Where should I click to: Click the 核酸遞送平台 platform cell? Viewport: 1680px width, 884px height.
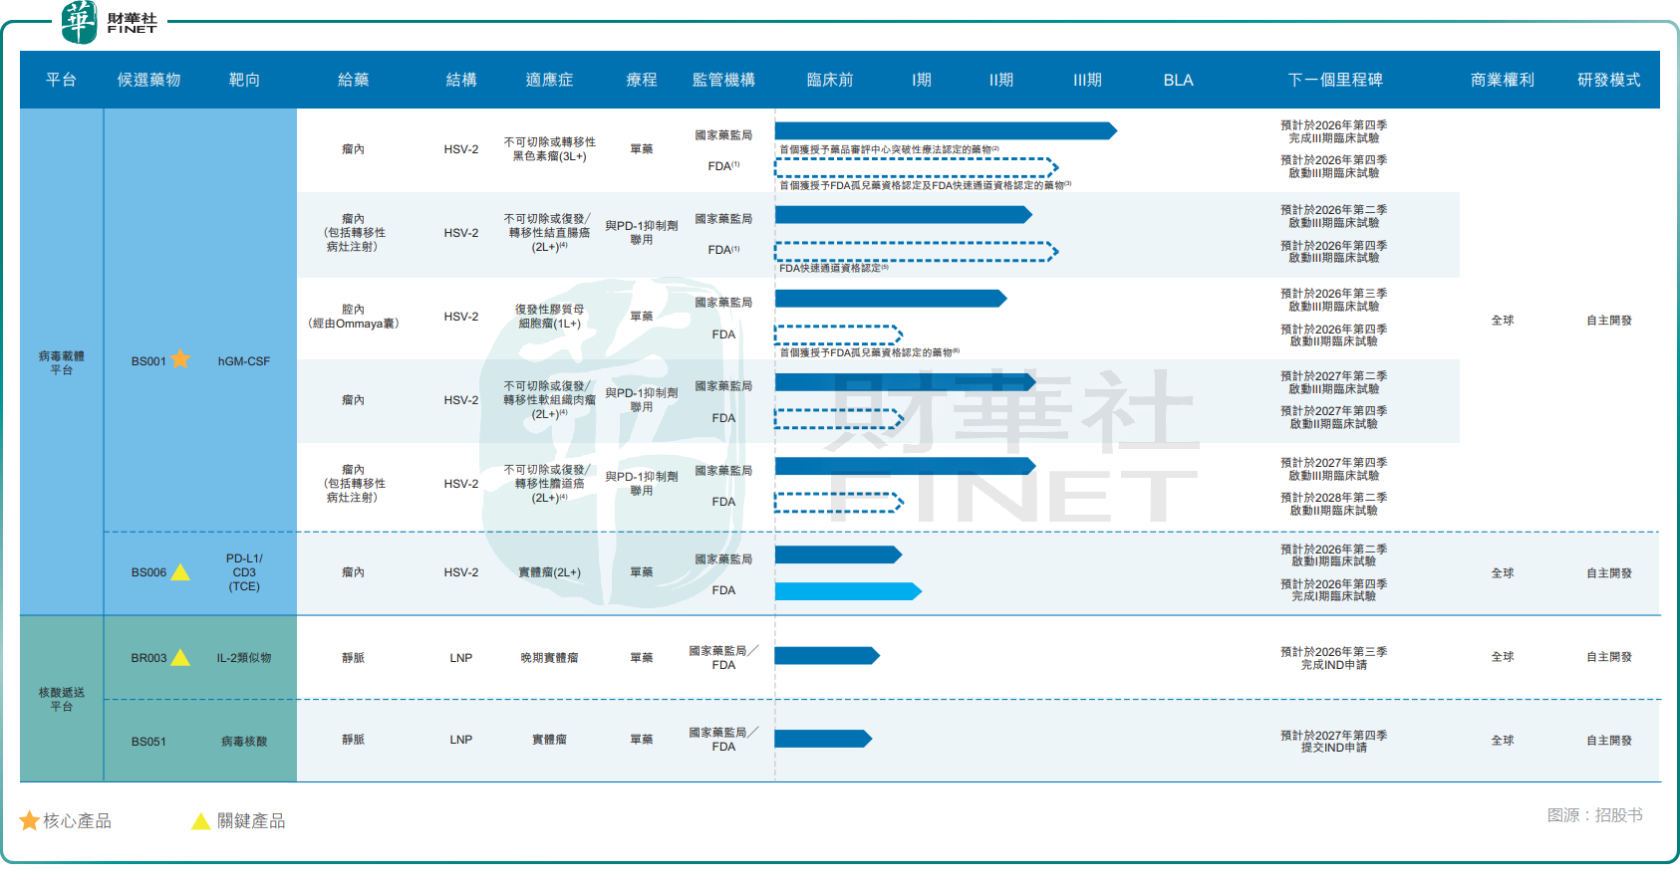62,699
